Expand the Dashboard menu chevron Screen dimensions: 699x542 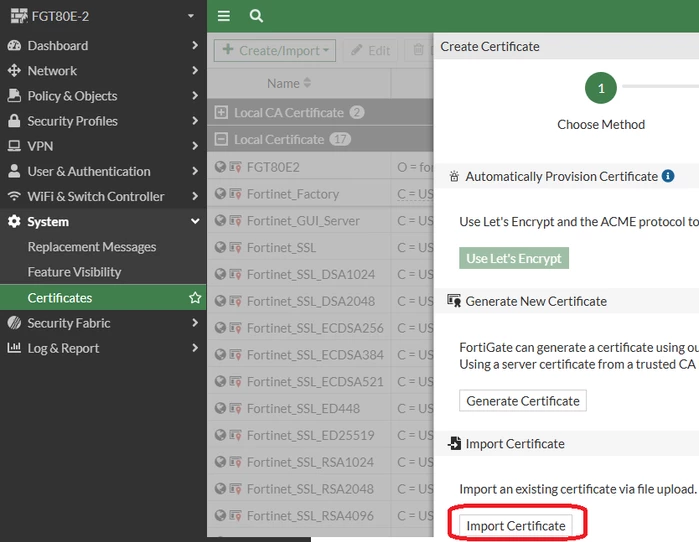click(195, 45)
